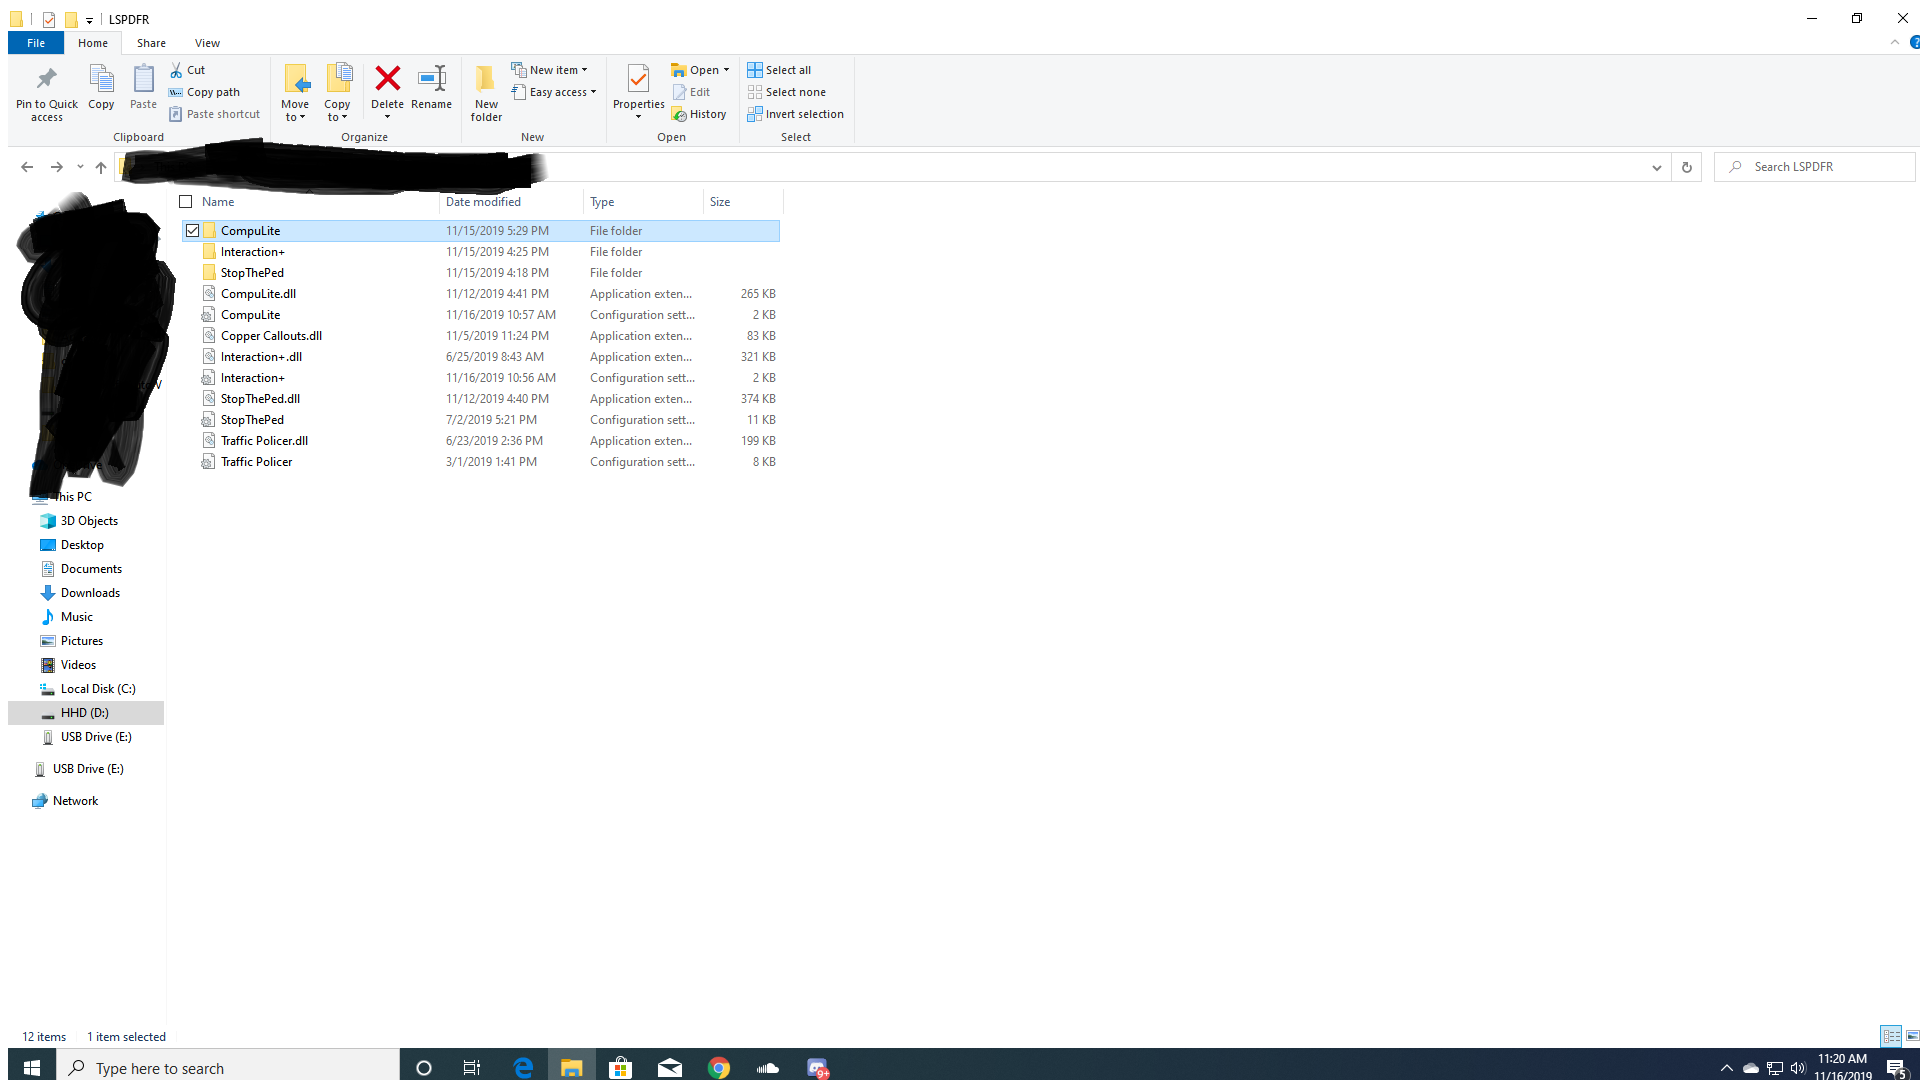Refresh the folder with the refresh icon
The height and width of the screenshot is (1080, 1920).
tap(1686, 167)
